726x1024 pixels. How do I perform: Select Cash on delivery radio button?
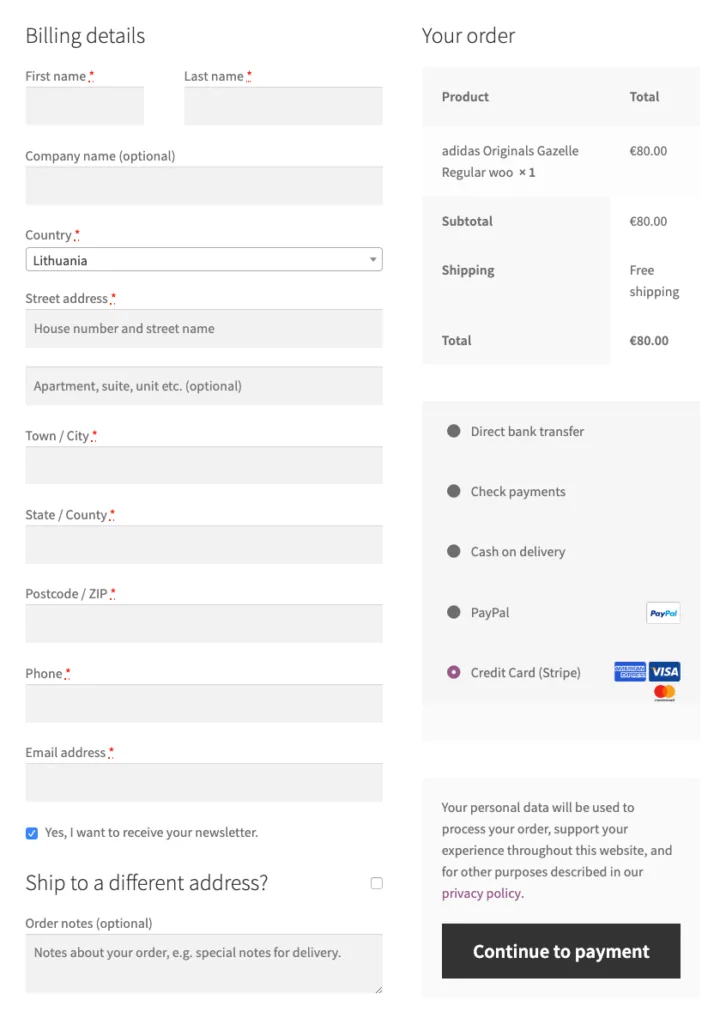coord(454,551)
